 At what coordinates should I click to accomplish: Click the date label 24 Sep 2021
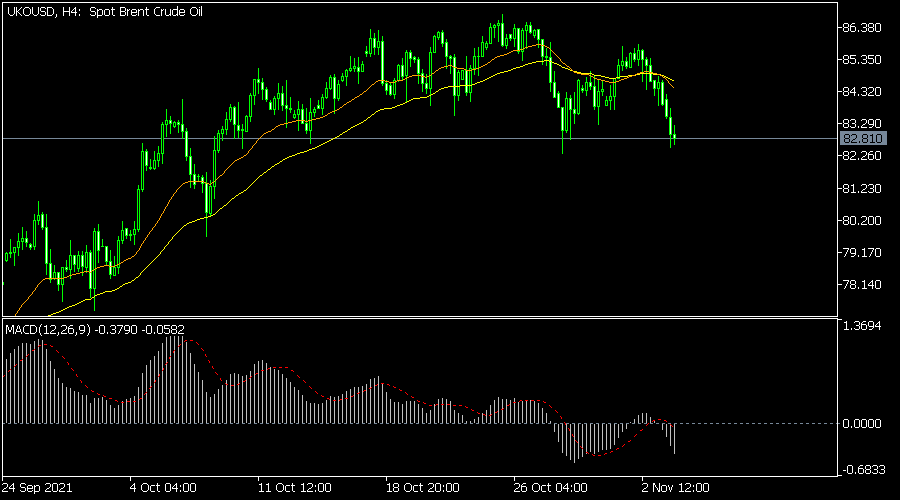(x=37, y=488)
